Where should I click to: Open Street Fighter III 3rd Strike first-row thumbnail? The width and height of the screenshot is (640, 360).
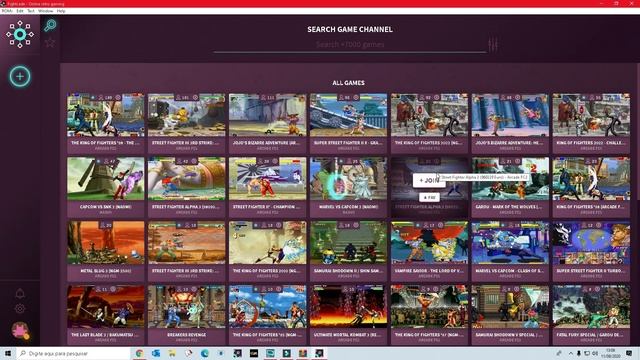point(187,115)
